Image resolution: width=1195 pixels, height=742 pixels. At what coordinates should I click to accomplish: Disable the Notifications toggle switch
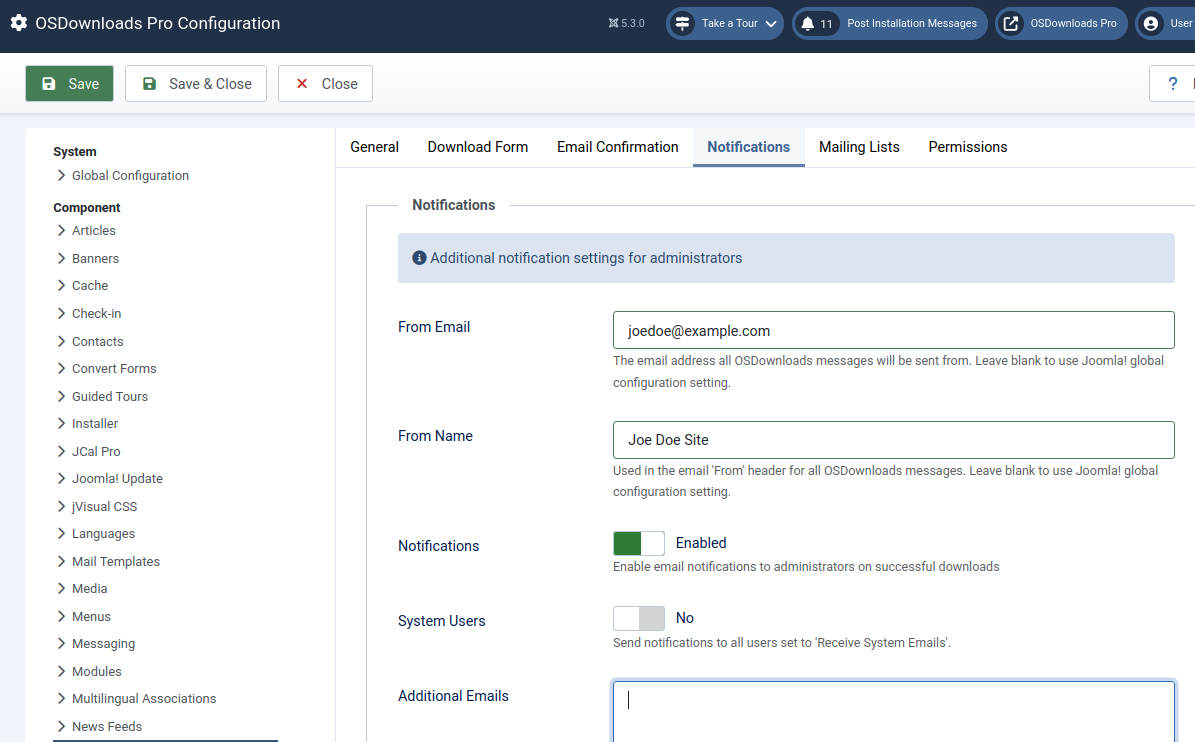point(639,543)
